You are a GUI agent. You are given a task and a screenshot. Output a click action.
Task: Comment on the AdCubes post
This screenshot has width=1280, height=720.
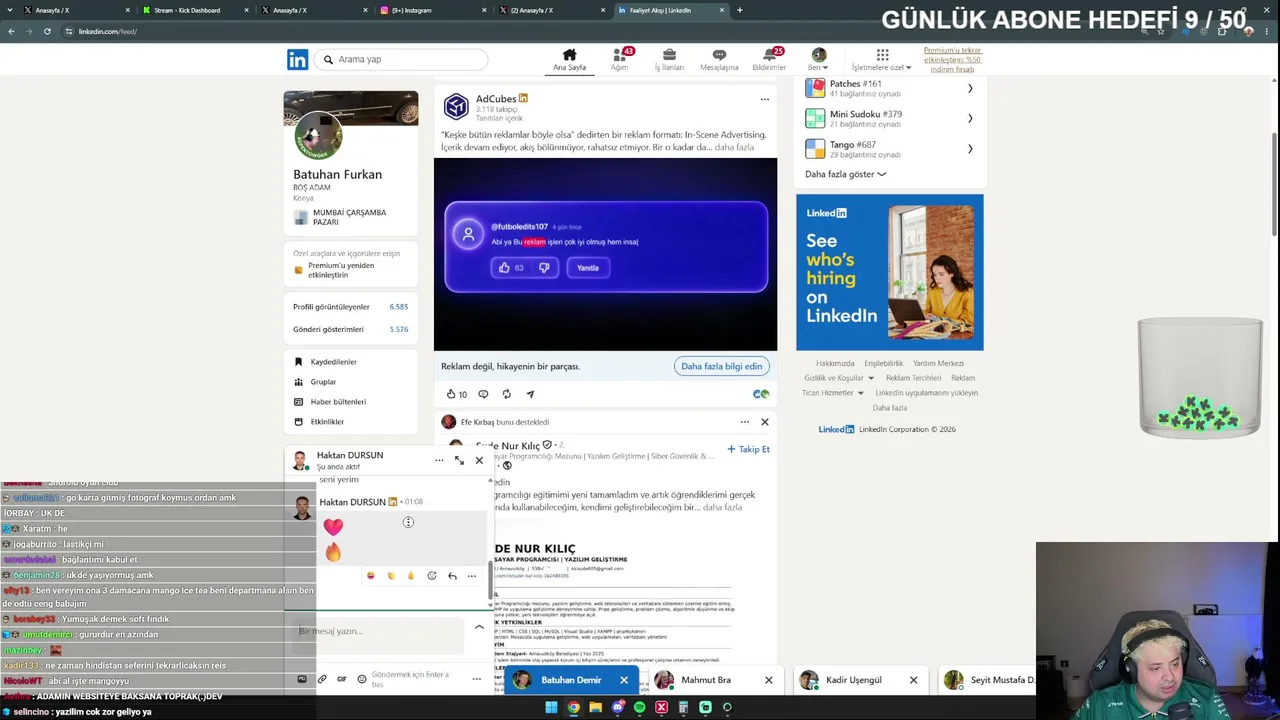coord(483,394)
